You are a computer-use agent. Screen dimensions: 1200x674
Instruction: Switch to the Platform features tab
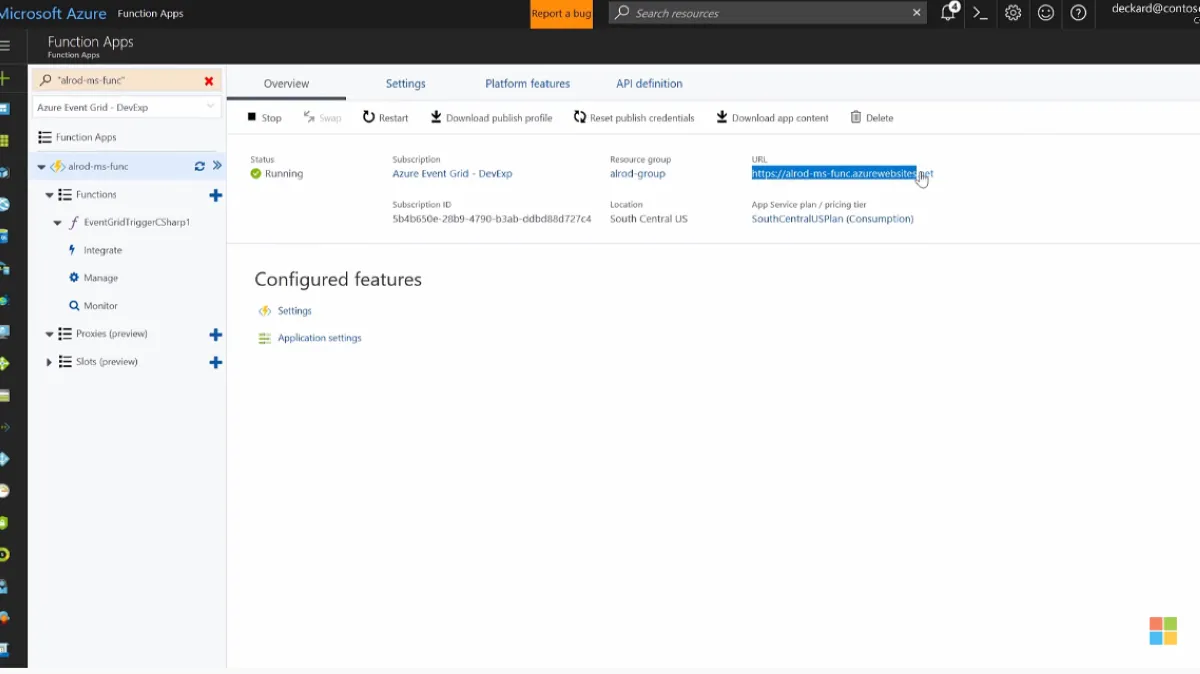click(x=527, y=84)
